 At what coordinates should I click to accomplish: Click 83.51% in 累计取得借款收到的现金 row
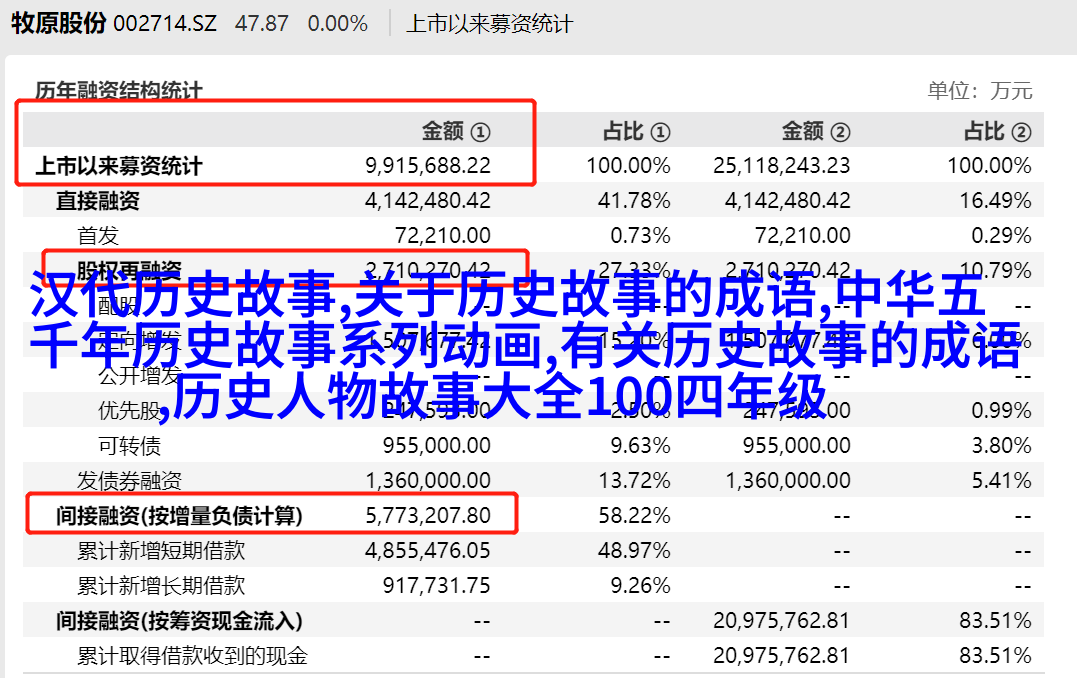(x=995, y=656)
